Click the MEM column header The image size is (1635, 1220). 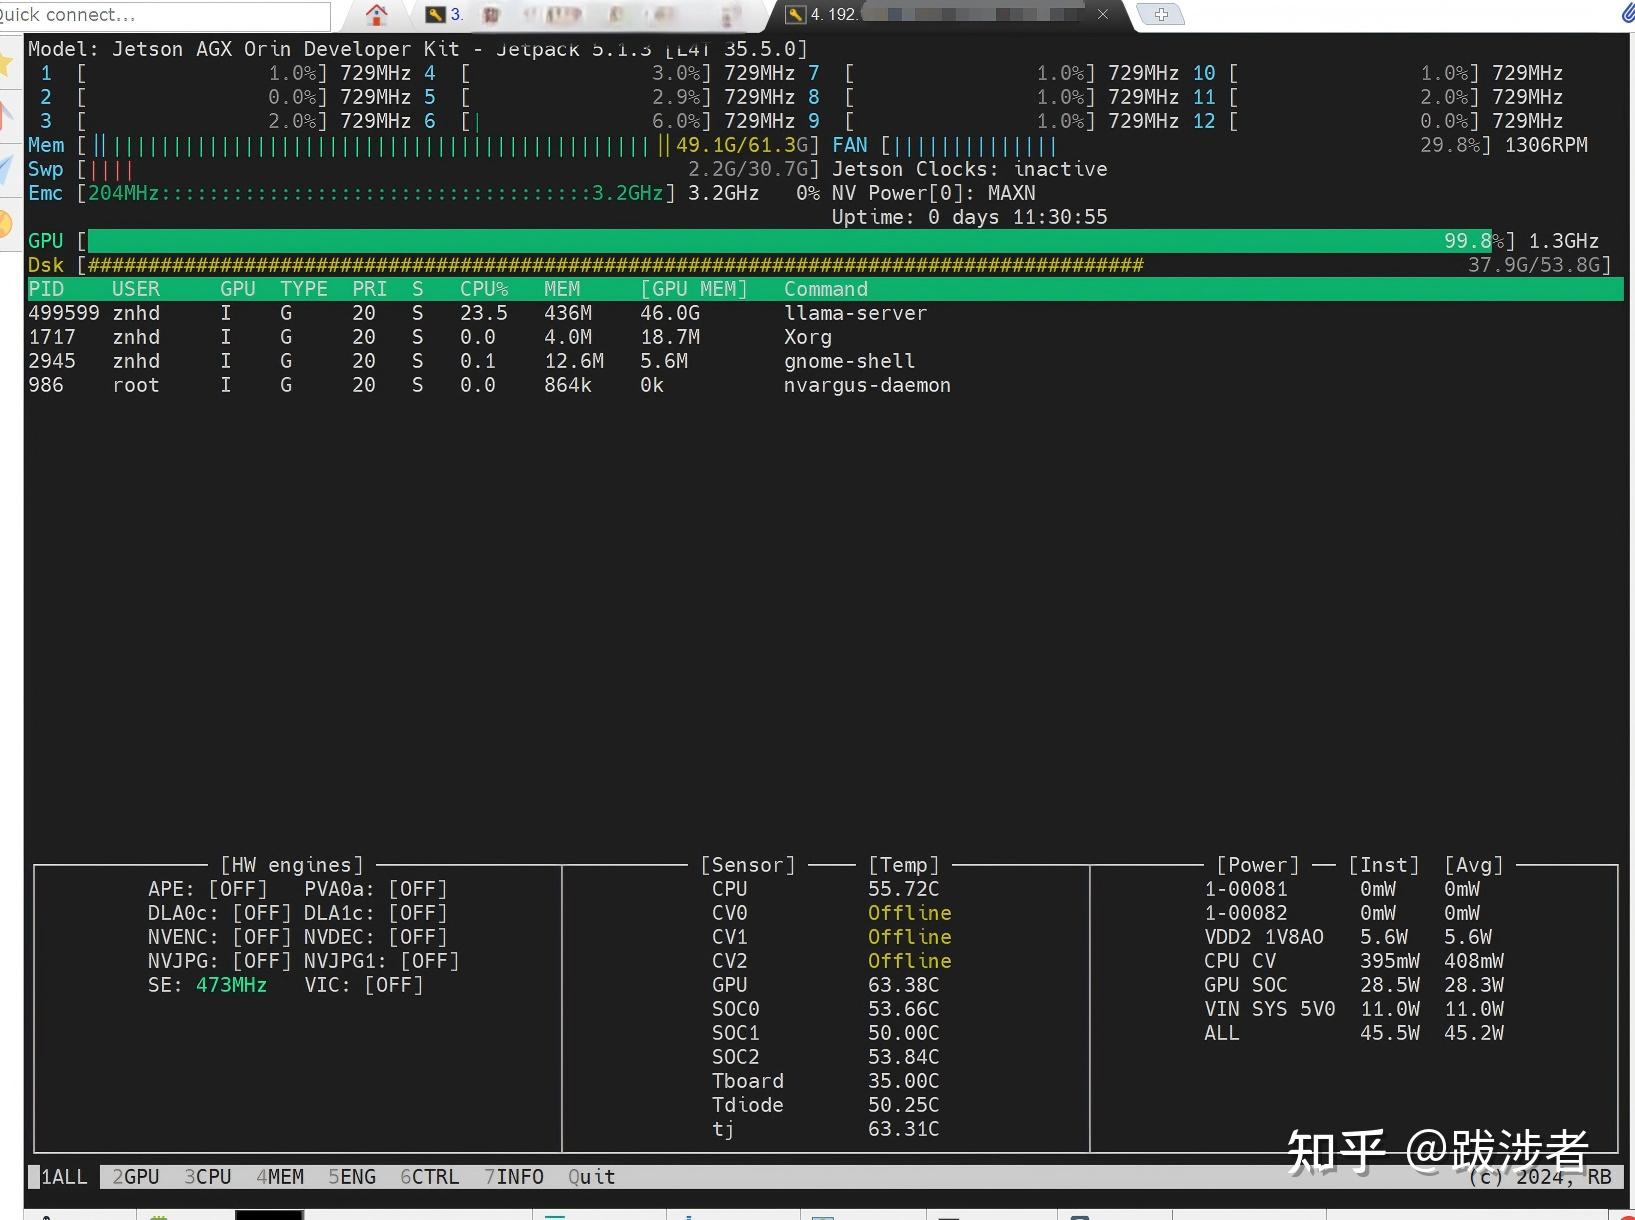pos(562,289)
